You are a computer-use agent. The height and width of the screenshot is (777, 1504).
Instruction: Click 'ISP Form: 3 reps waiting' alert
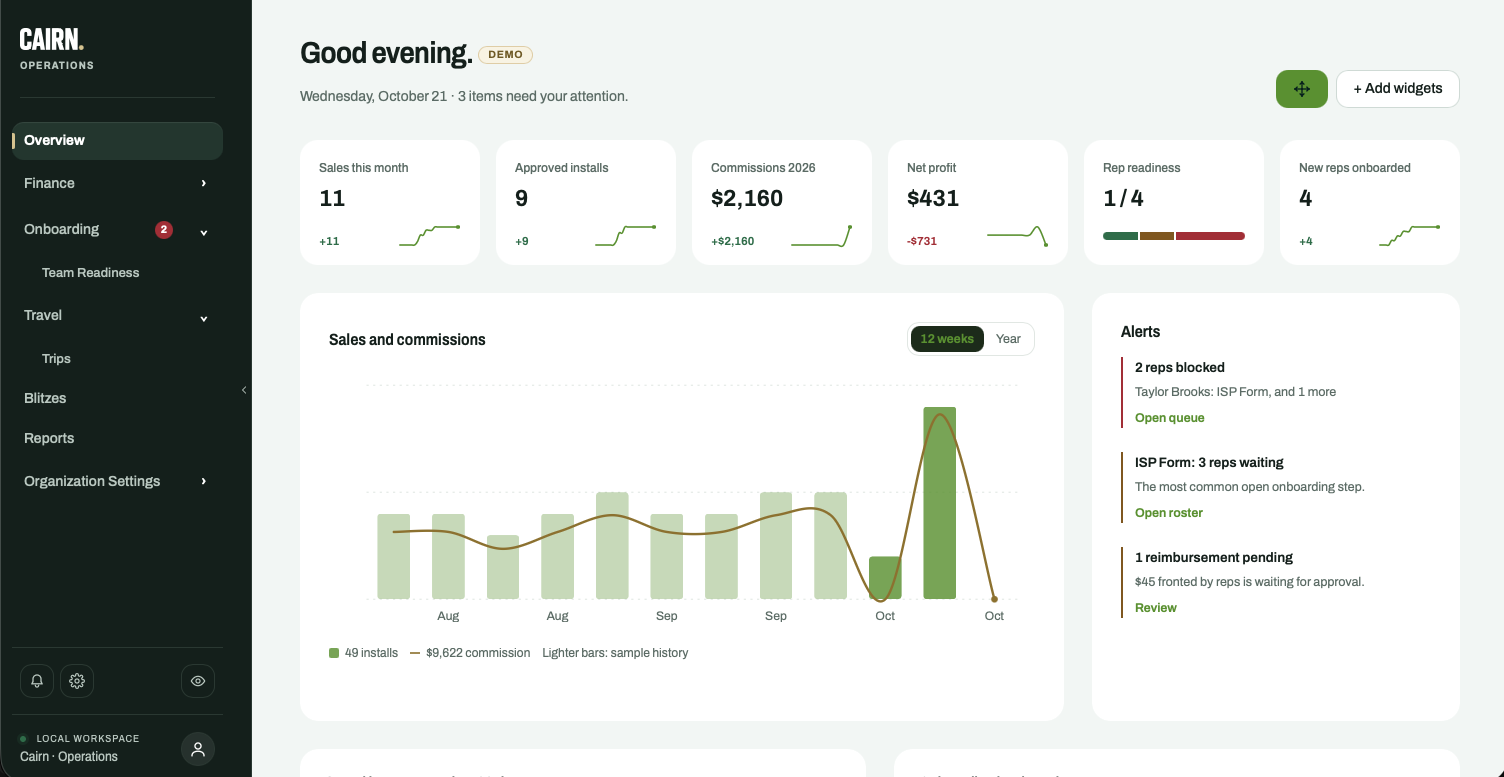(x=1209, y=463)
